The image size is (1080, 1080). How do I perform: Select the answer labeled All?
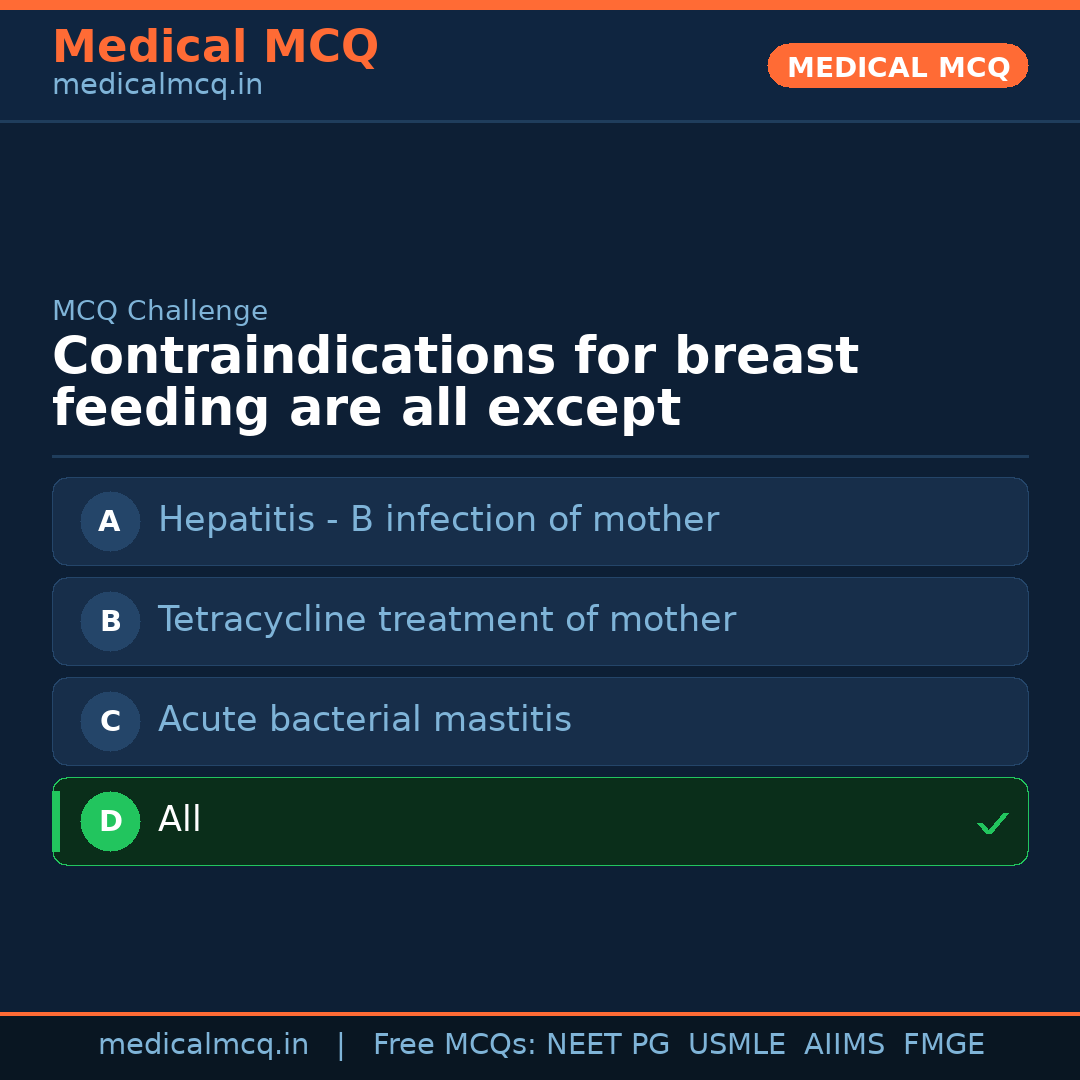(180, 820)
